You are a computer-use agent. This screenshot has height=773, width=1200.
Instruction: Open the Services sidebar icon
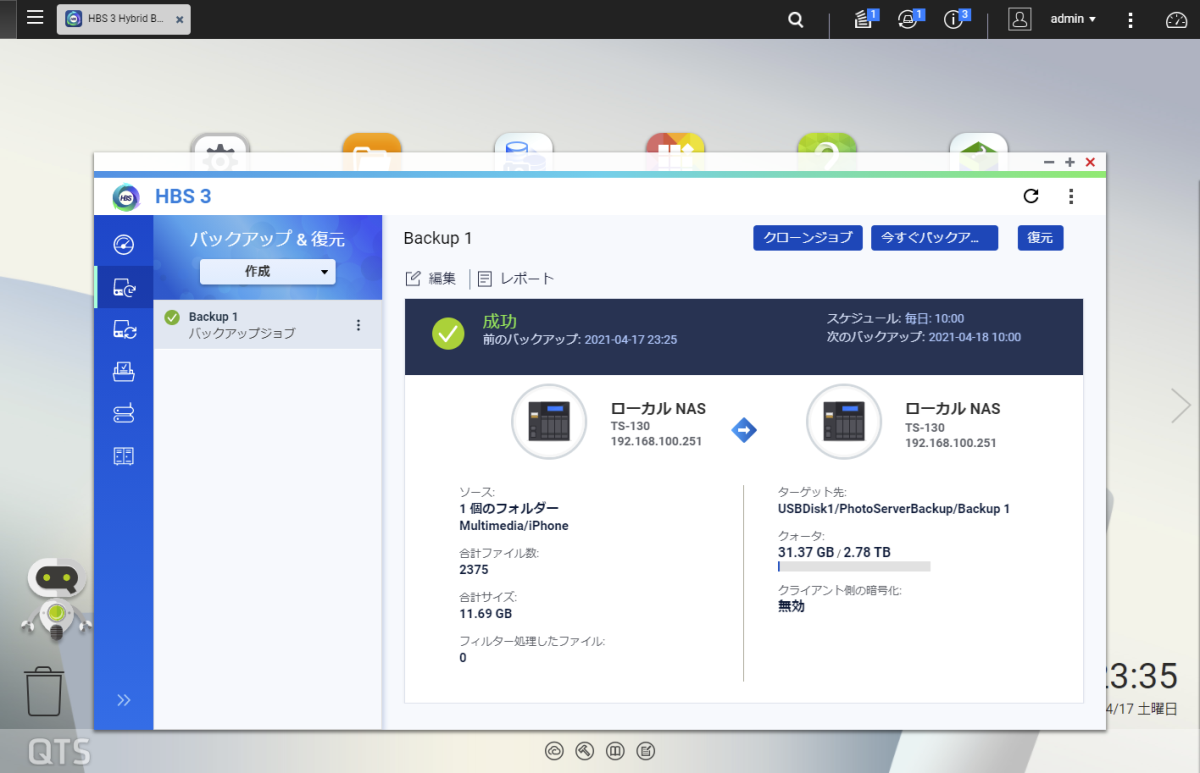pyautogui.click(x=124, y=456)
